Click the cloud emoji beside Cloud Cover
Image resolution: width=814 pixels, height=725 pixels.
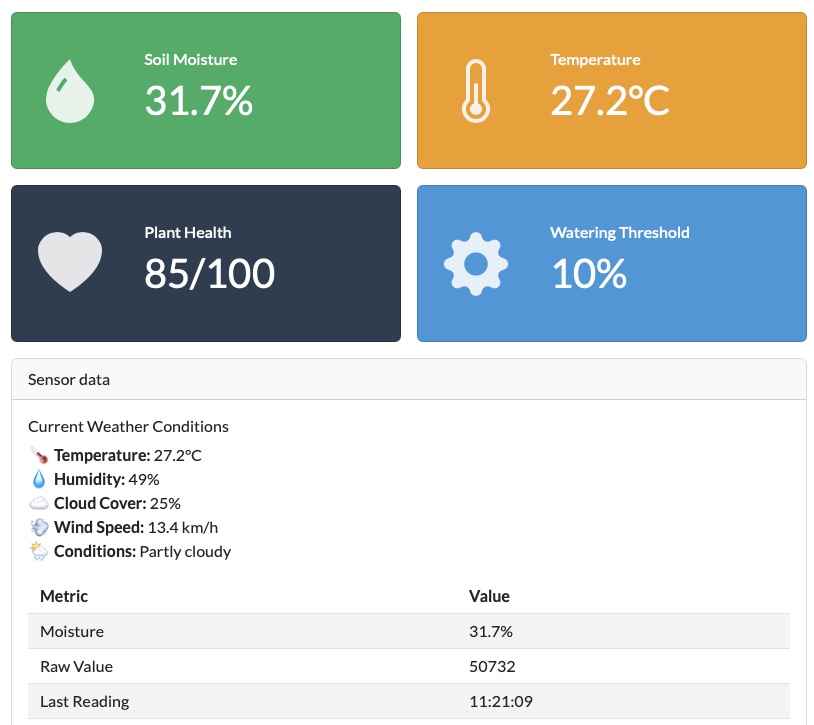[39, 504]
